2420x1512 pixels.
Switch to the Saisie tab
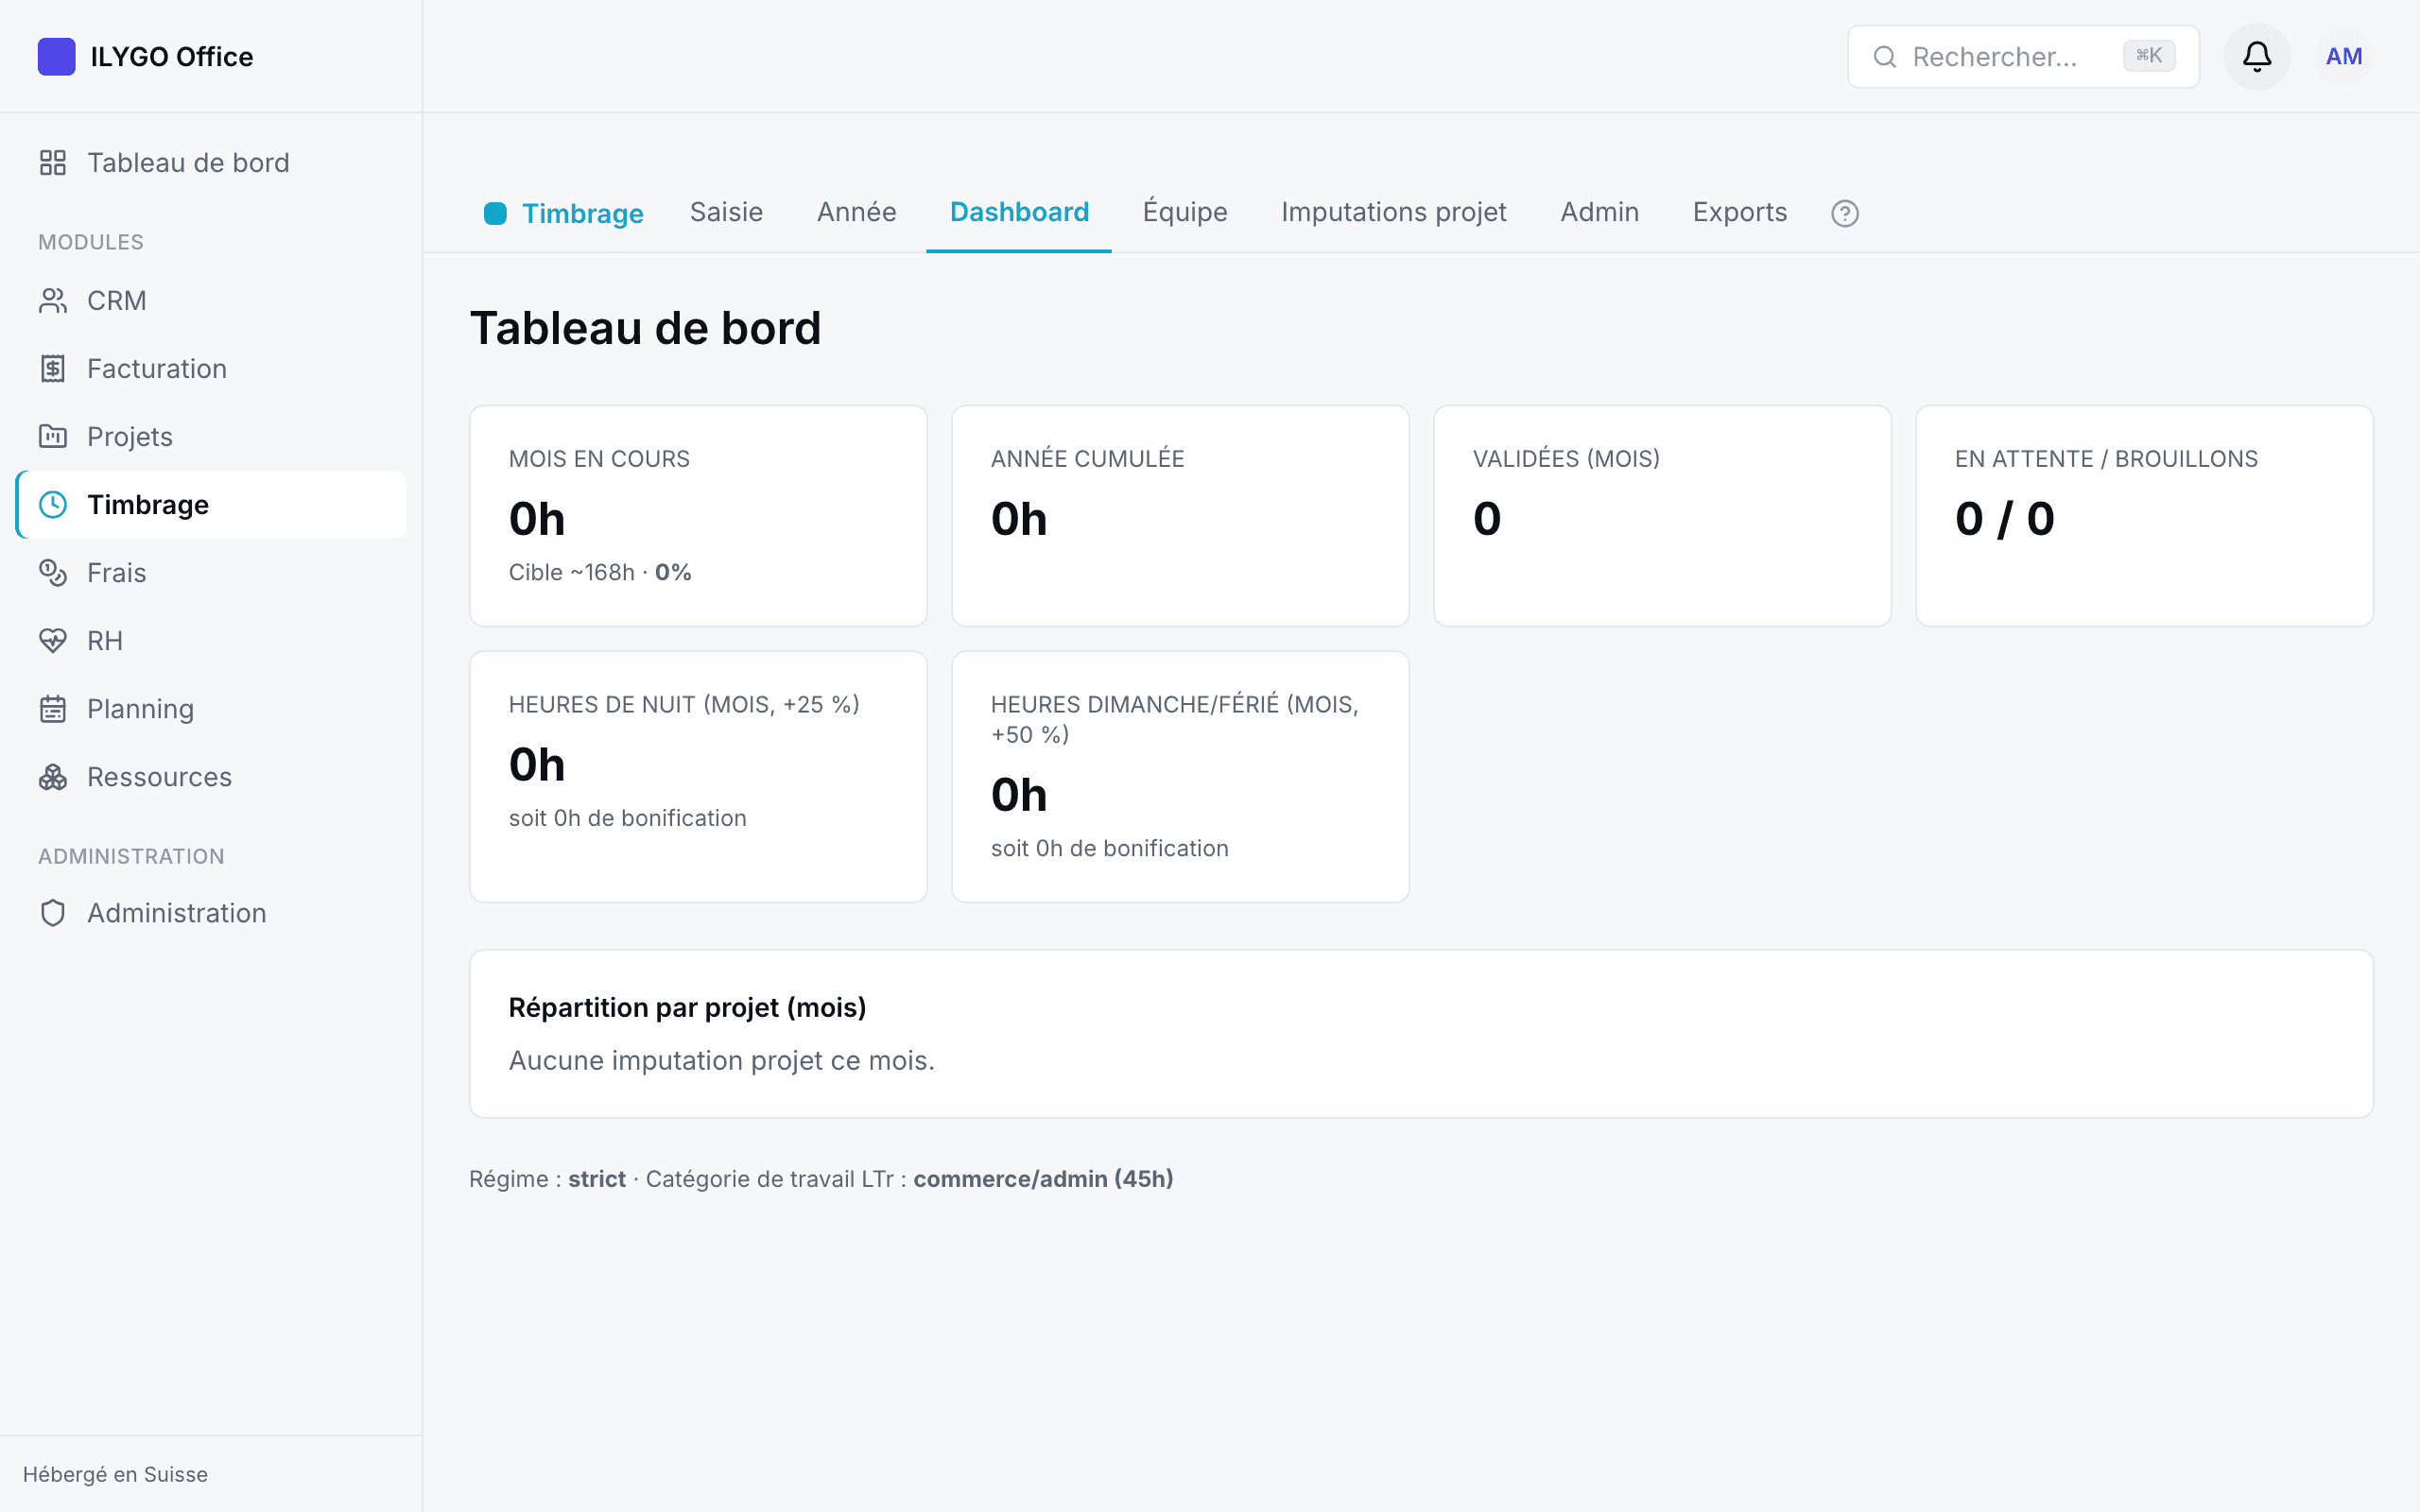coord(726,212)
